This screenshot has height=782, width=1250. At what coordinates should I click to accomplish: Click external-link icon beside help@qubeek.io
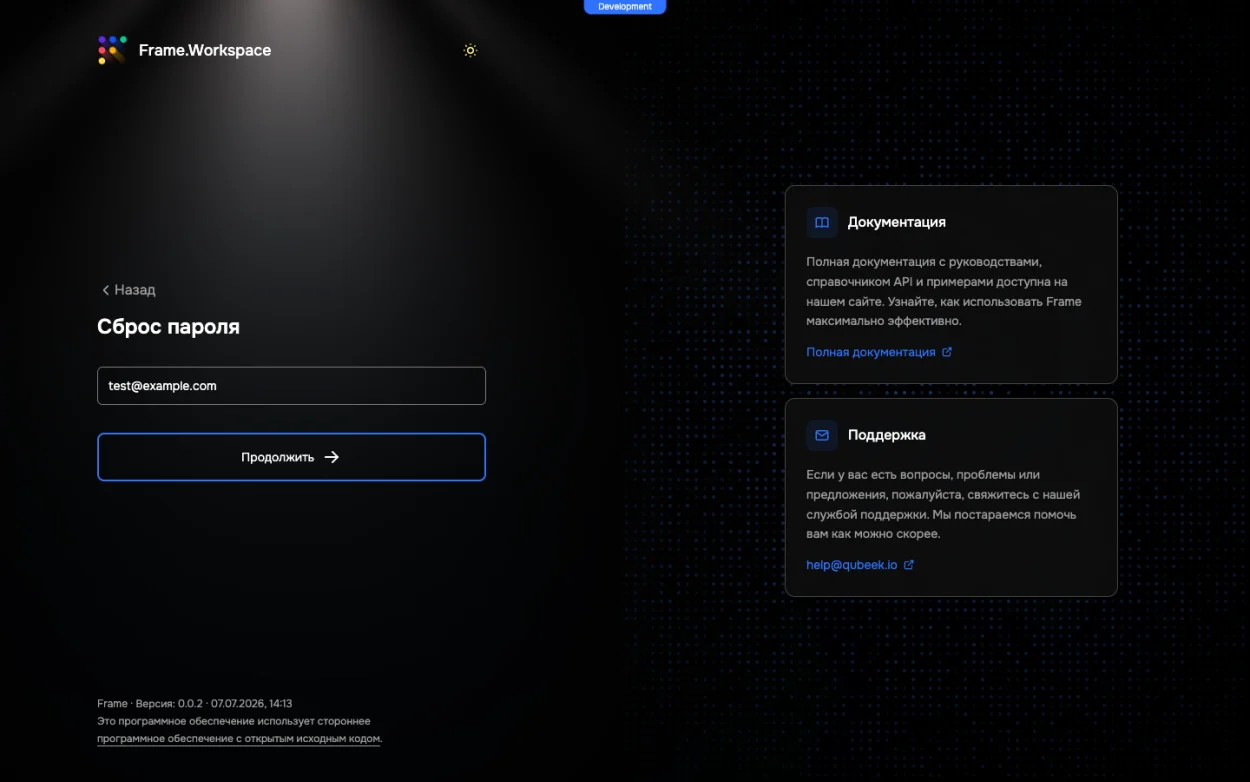coord(909,565)
